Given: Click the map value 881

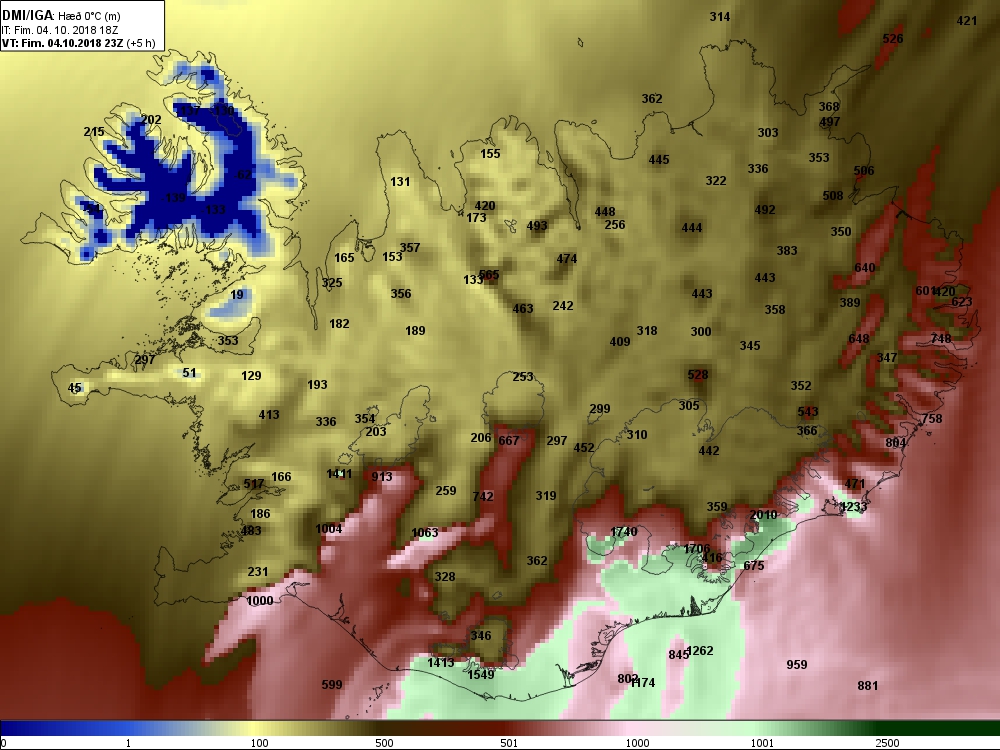Looking at the screenshot, I should 868,686.
